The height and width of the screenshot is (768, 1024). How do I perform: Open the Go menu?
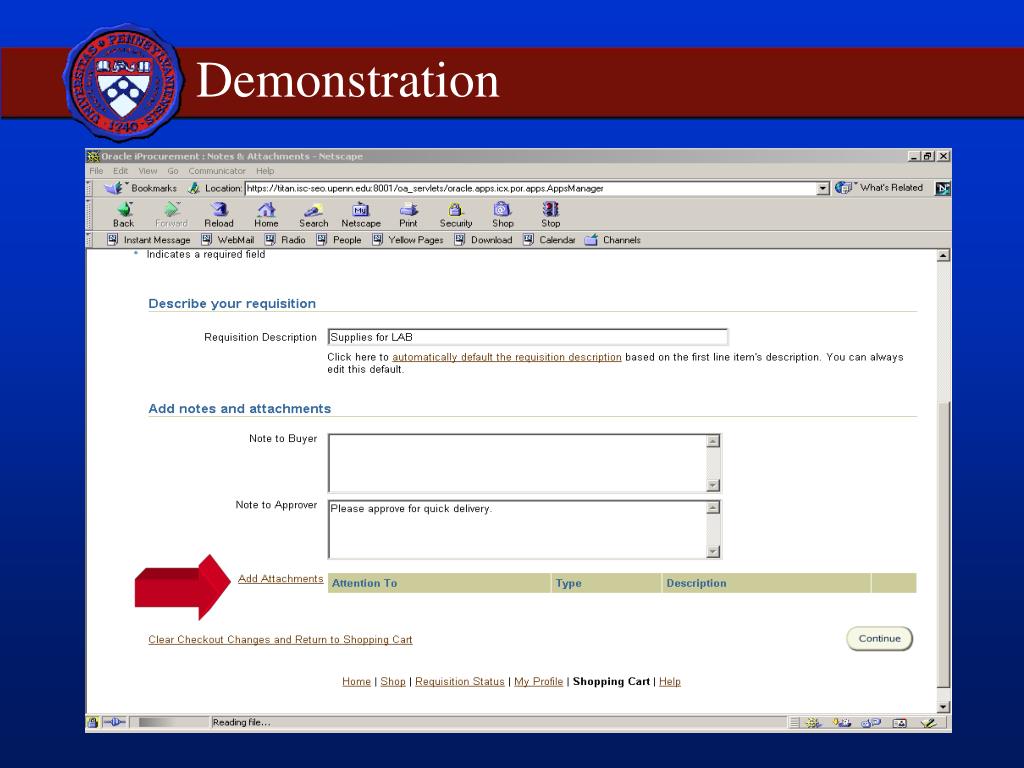[172, 171]
